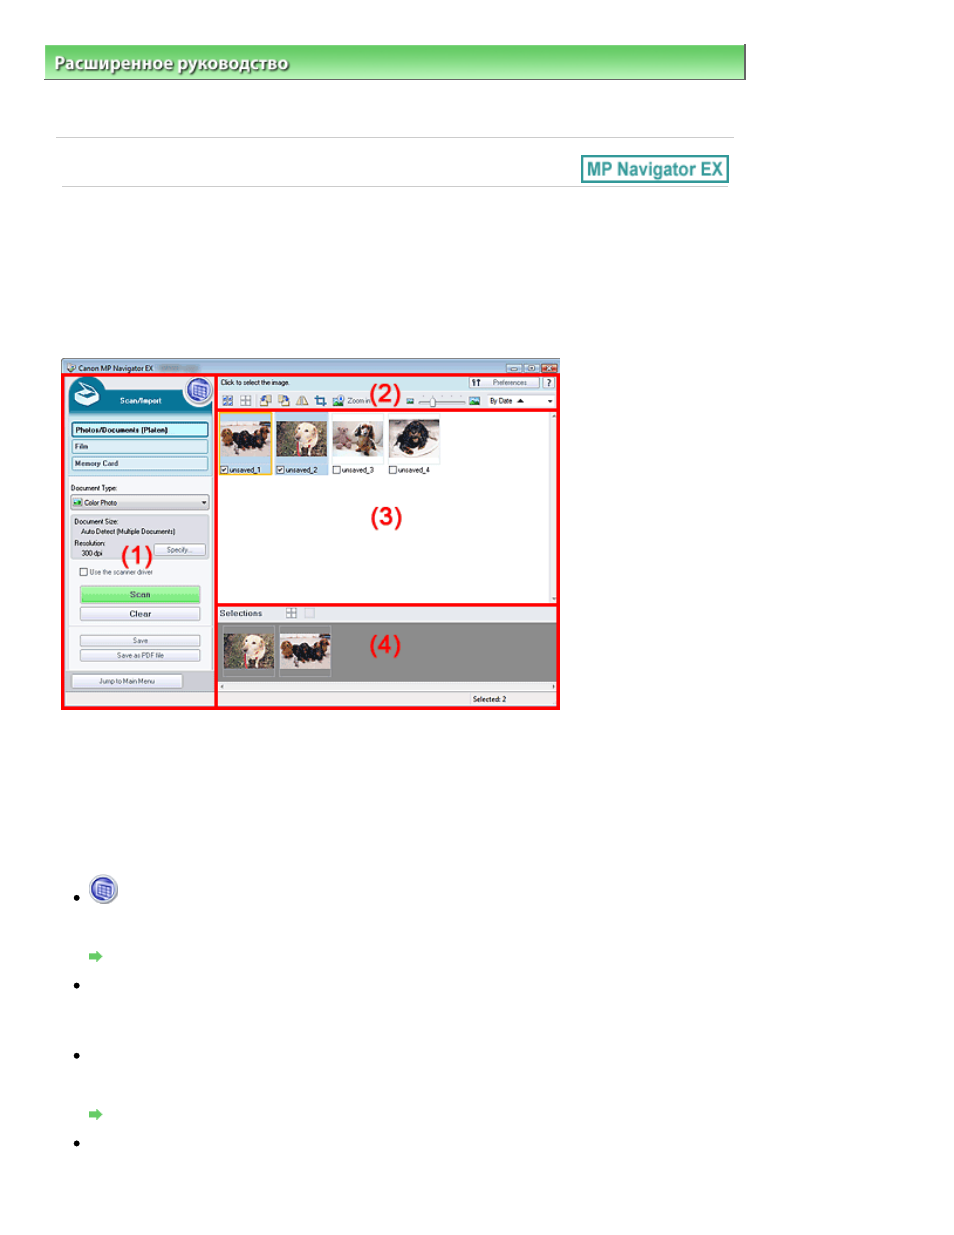This screenshot has height=1235, width=954.
Task: Select the unsaved_4 dog thumbnail
Action: [414, 438]
